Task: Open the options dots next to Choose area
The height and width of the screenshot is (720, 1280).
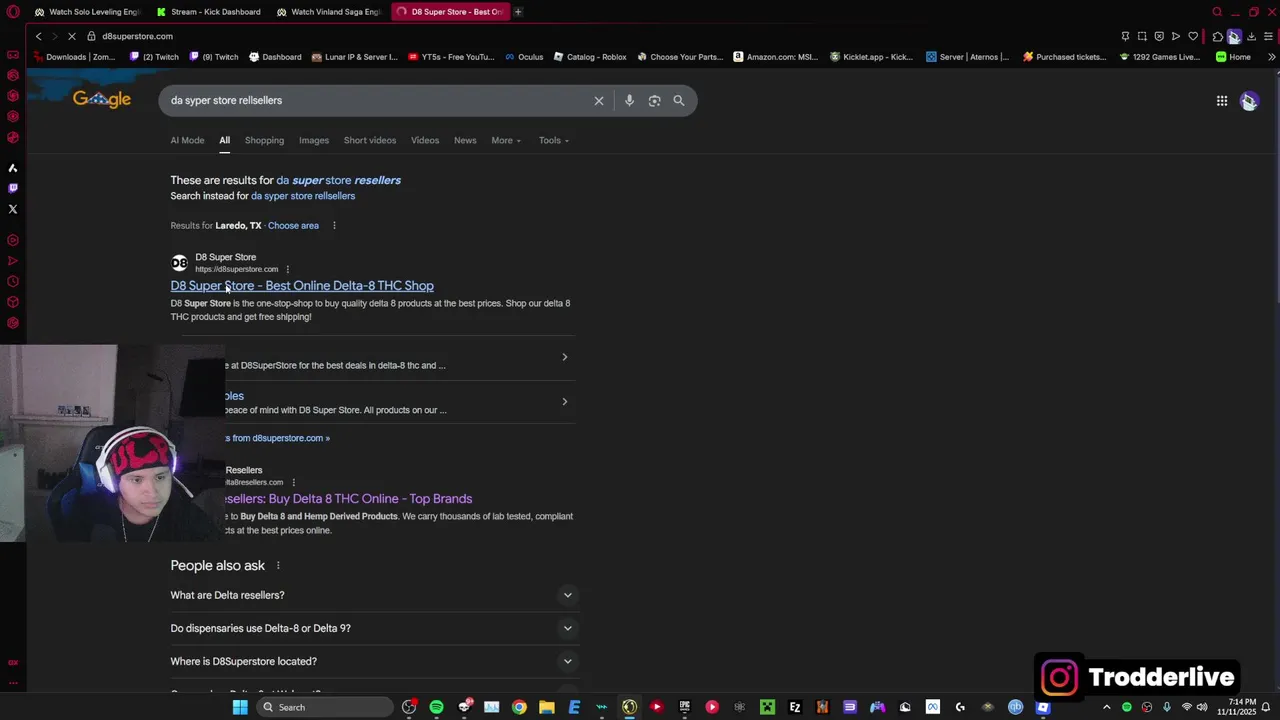Action: point(334,226)
